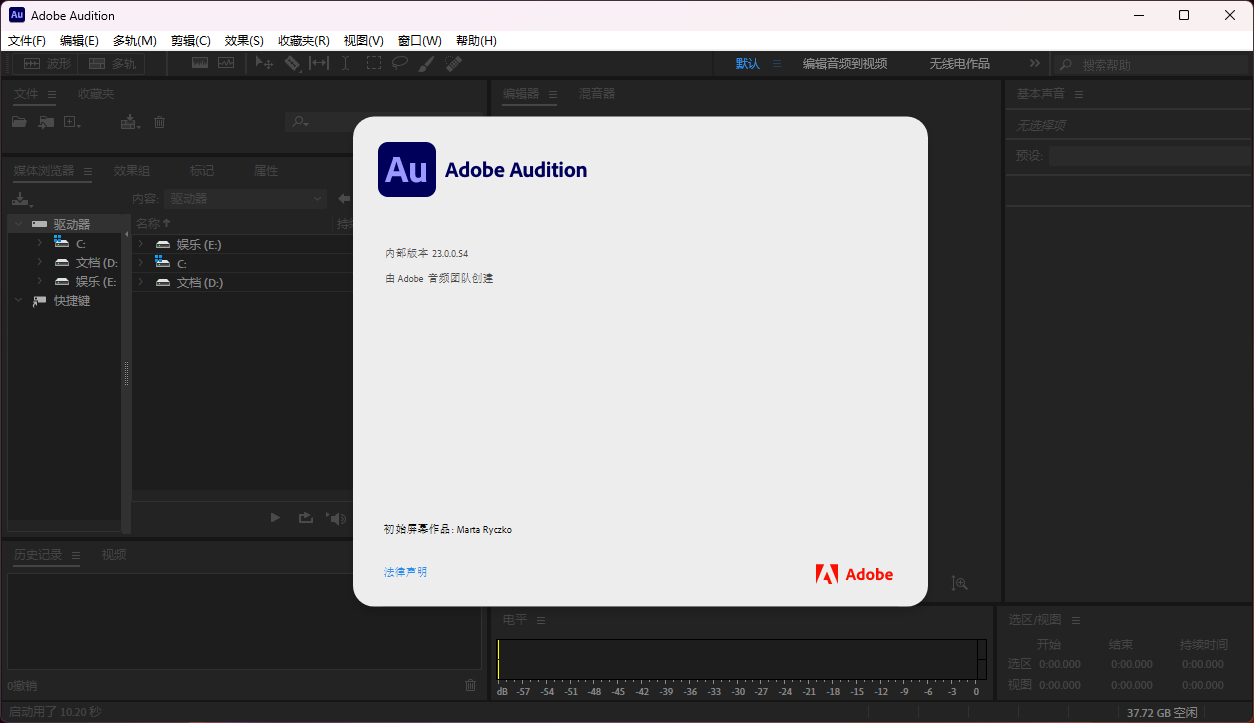This screenshot has height=723, width=1254.
Task: Open the 编辑(E) menu
Action: click(x=79, y=41)
